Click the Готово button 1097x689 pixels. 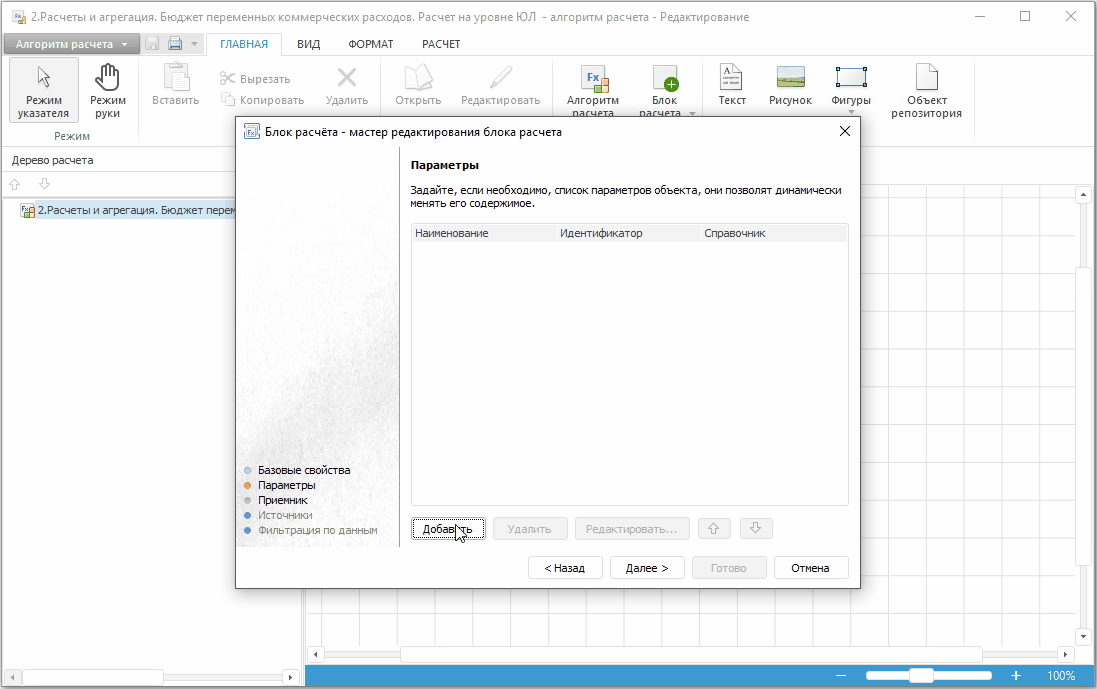coord(729,568)
